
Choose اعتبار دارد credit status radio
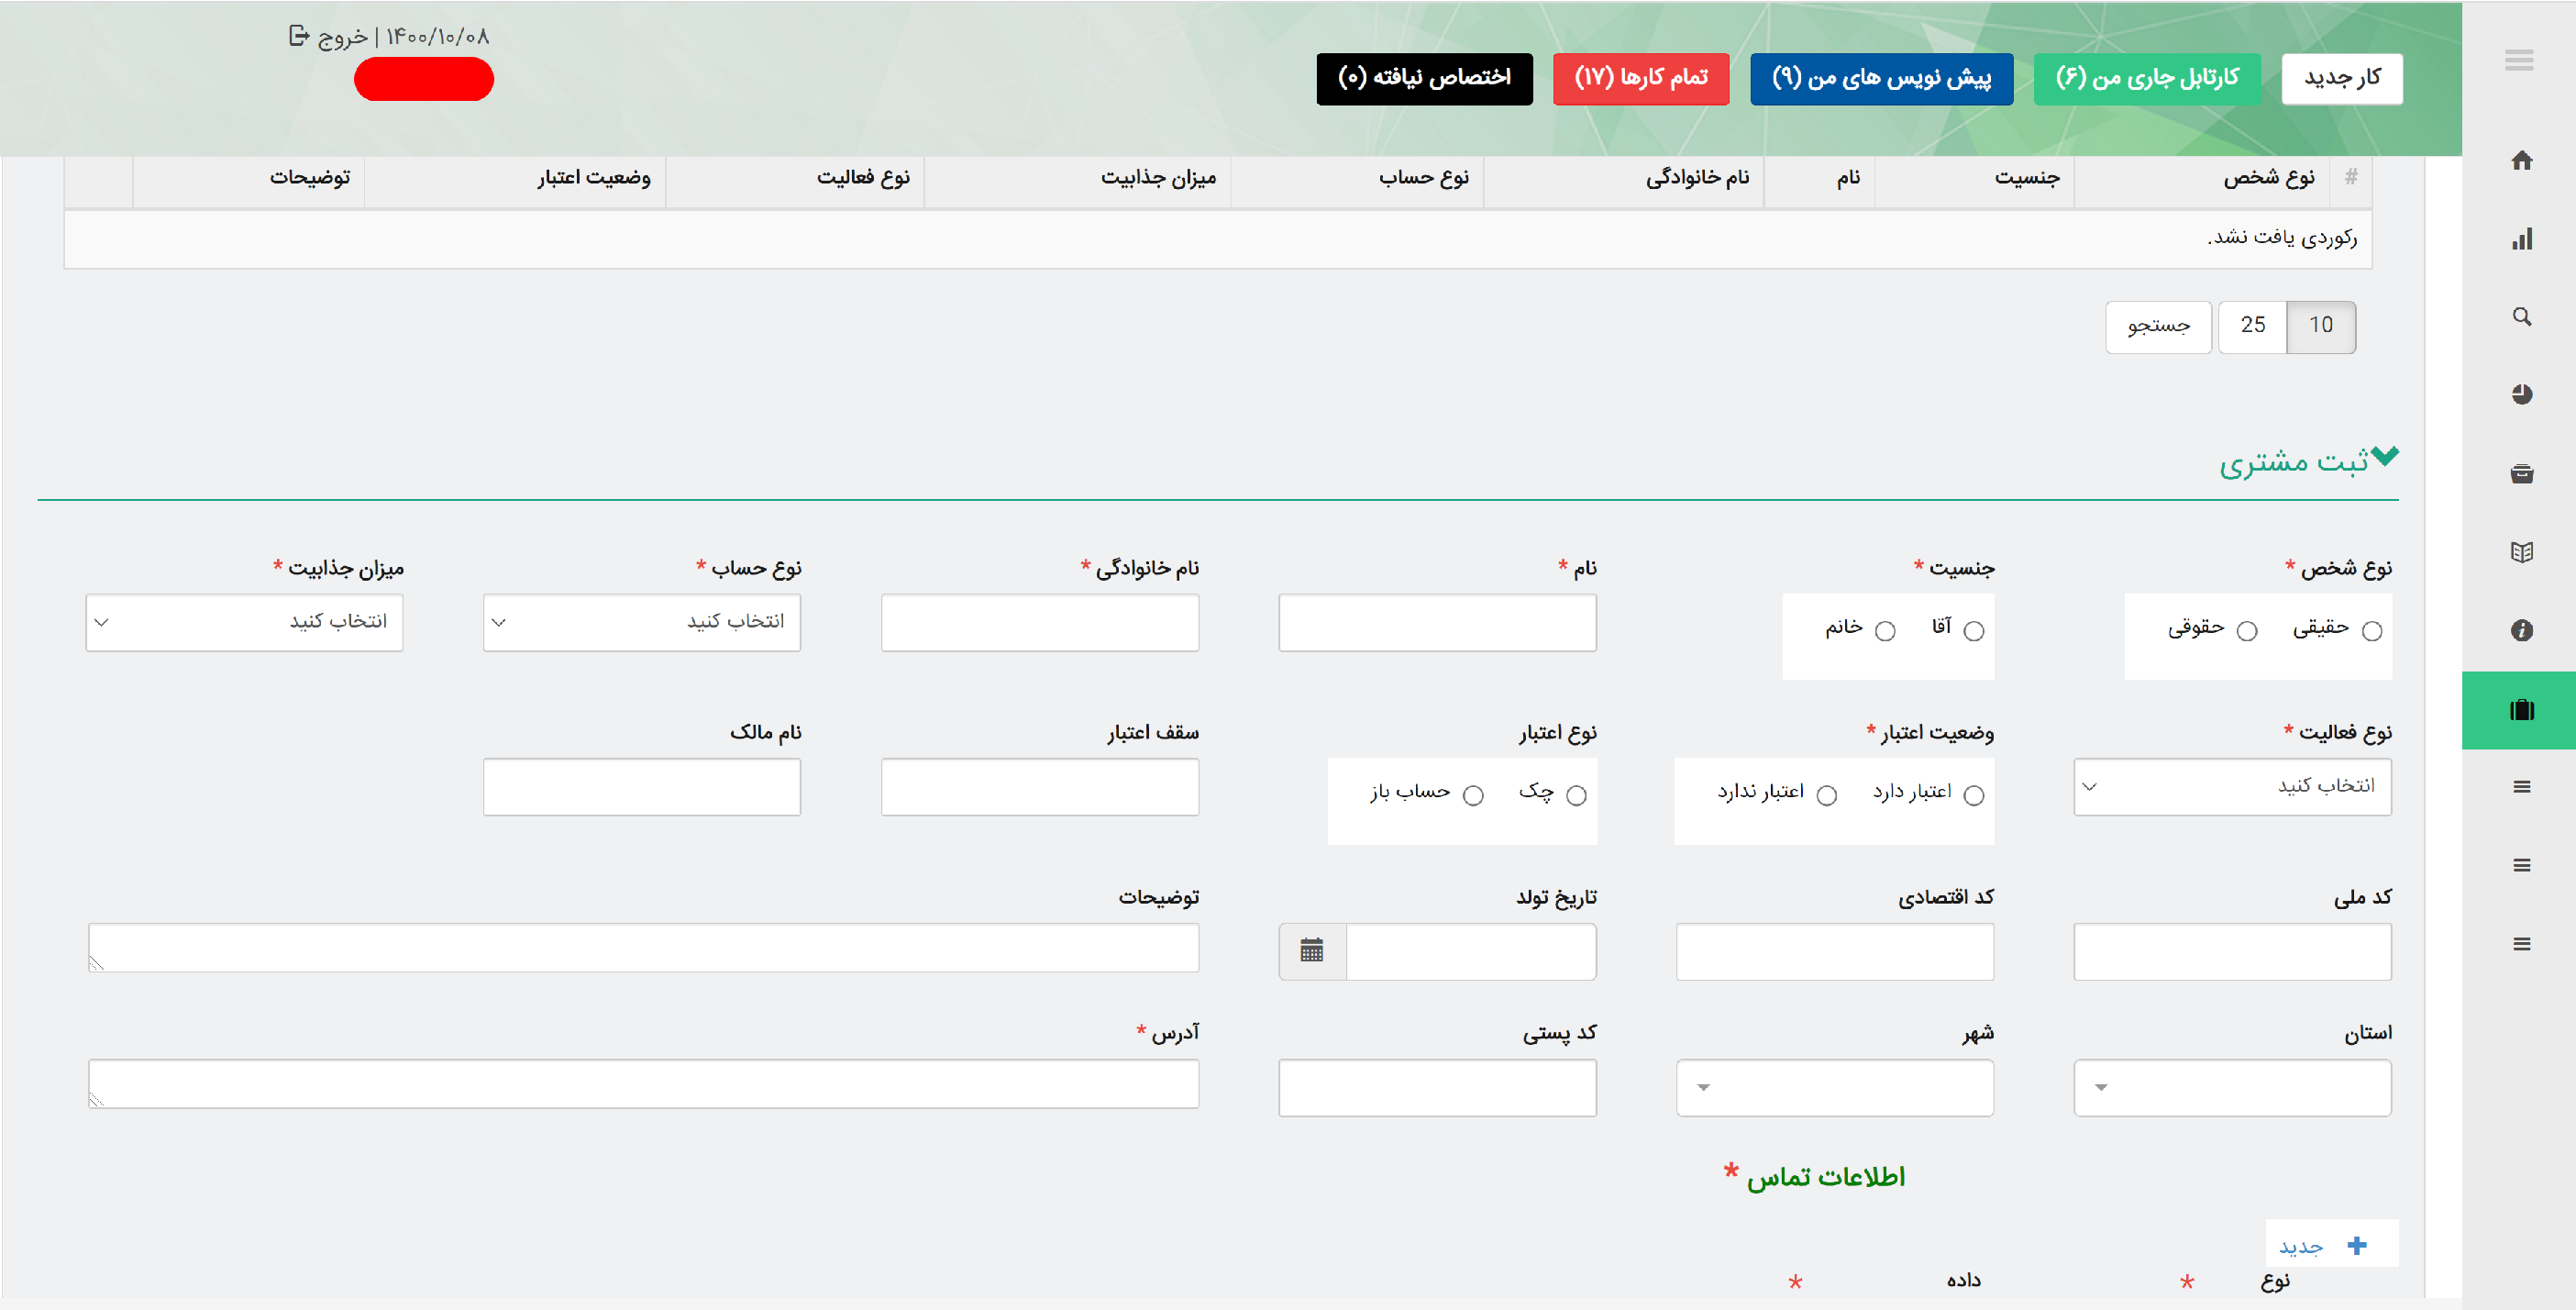1973,795
